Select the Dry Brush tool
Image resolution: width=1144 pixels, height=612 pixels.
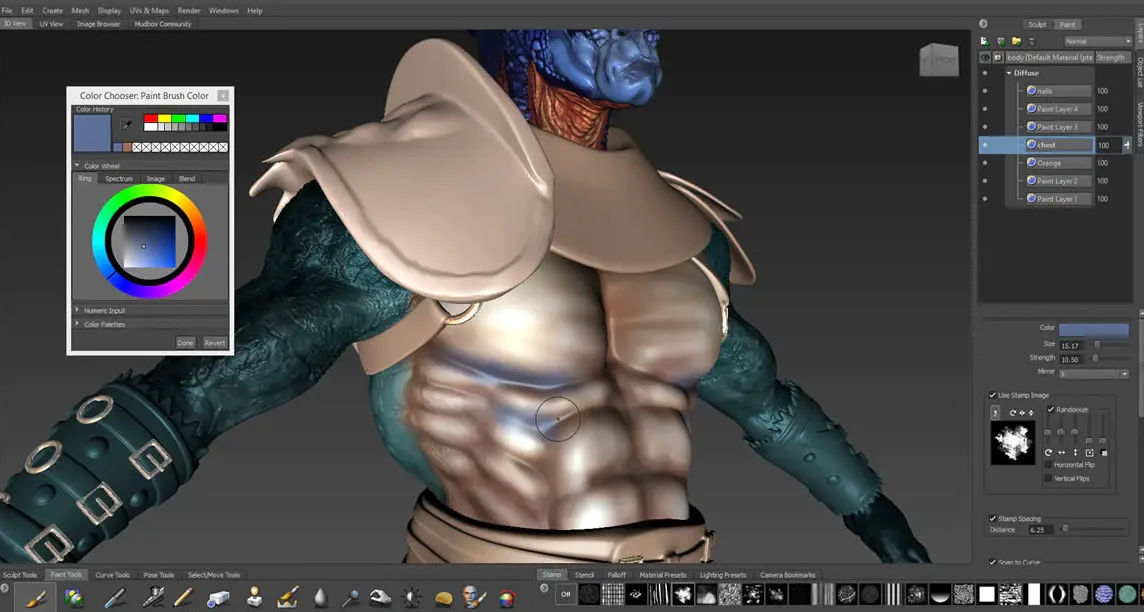coord(288,599)
